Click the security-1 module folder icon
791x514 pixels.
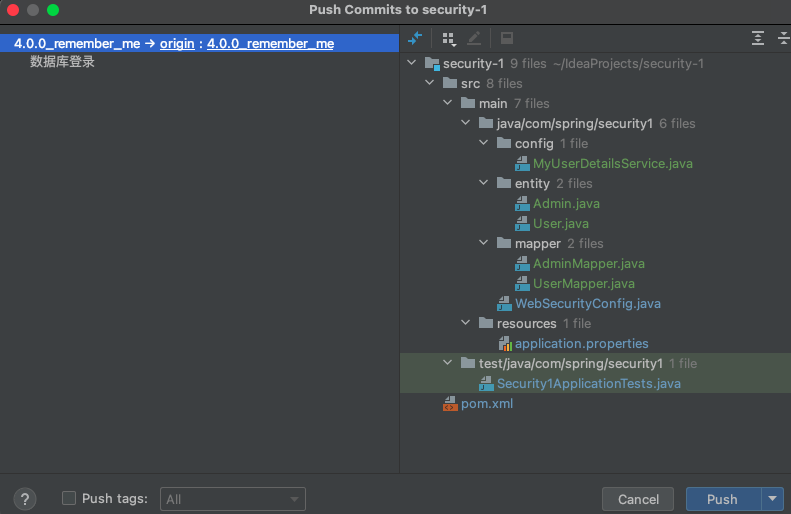(x=432, y=64)
